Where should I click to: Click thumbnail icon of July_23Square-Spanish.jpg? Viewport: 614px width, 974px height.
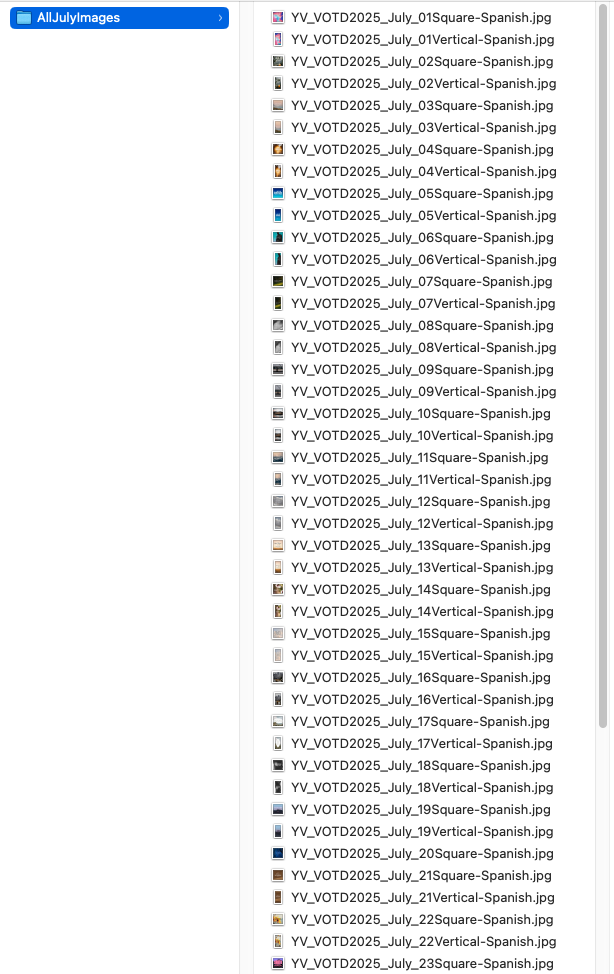point(278,963)
